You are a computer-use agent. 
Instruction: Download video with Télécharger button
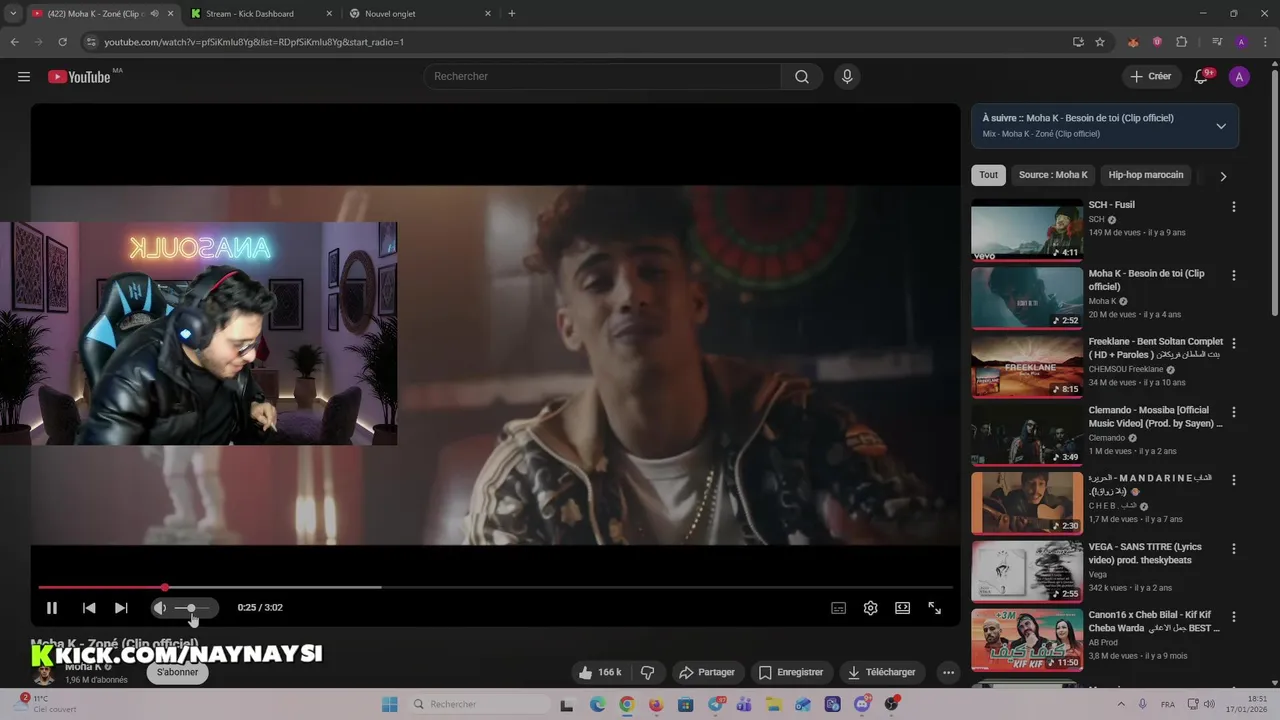point(881,673)
